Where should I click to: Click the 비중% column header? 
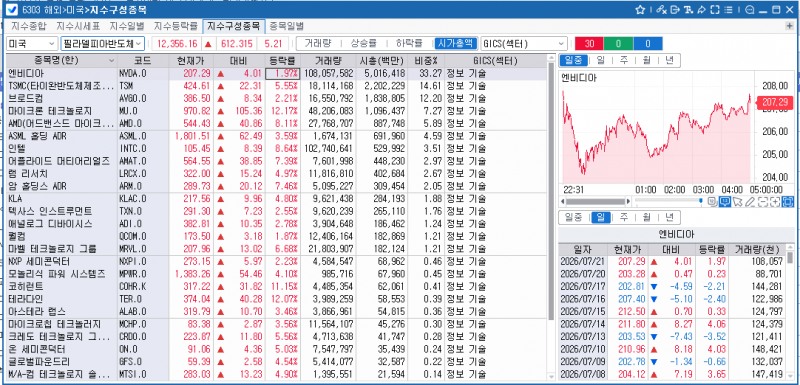(x=427, y=61)
